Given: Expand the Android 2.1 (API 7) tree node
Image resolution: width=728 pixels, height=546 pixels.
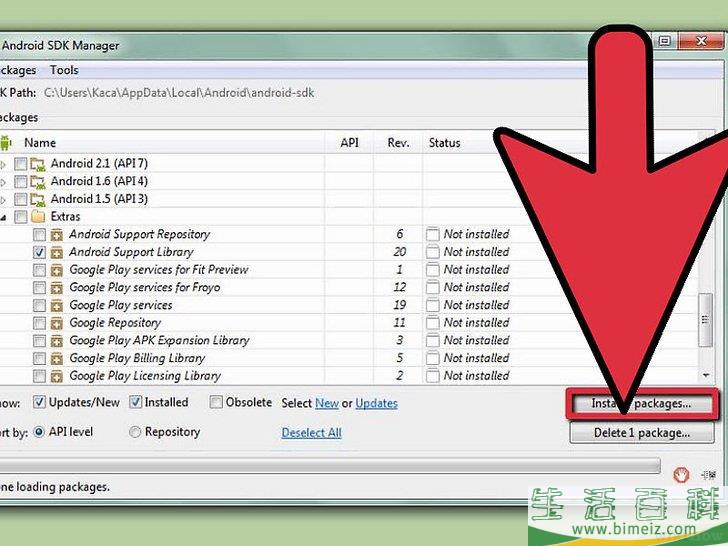Looking at the screenshot, I should (x=3, y=164).
